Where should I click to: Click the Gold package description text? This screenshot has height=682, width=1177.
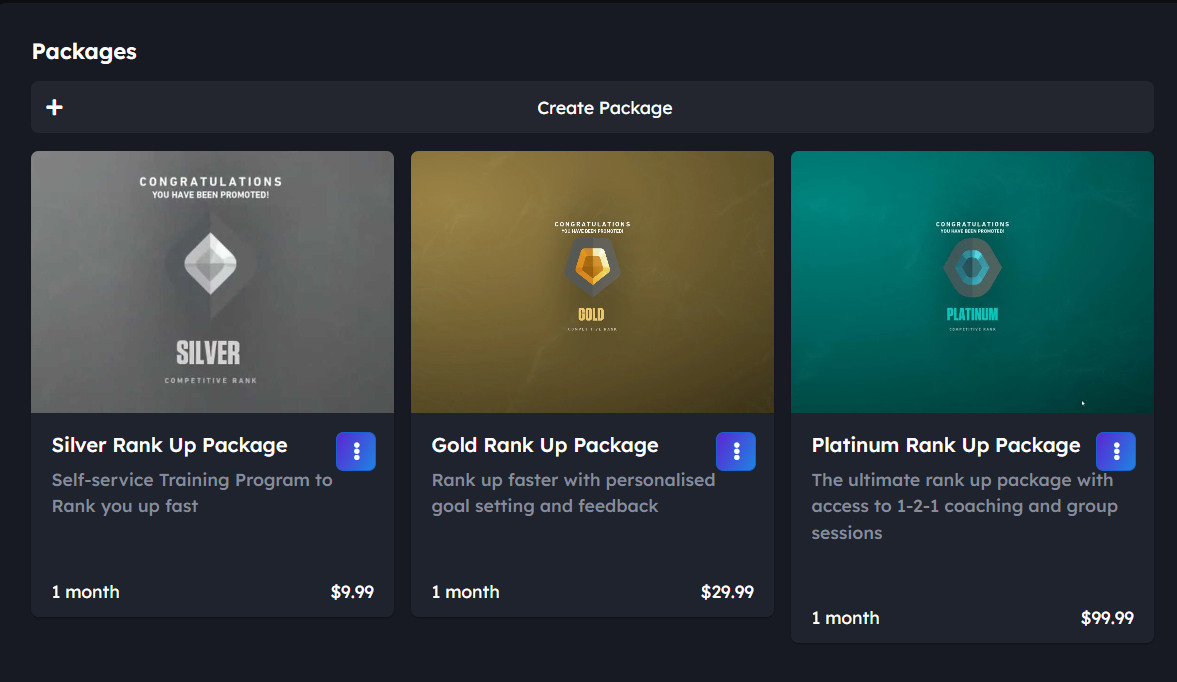573,493
